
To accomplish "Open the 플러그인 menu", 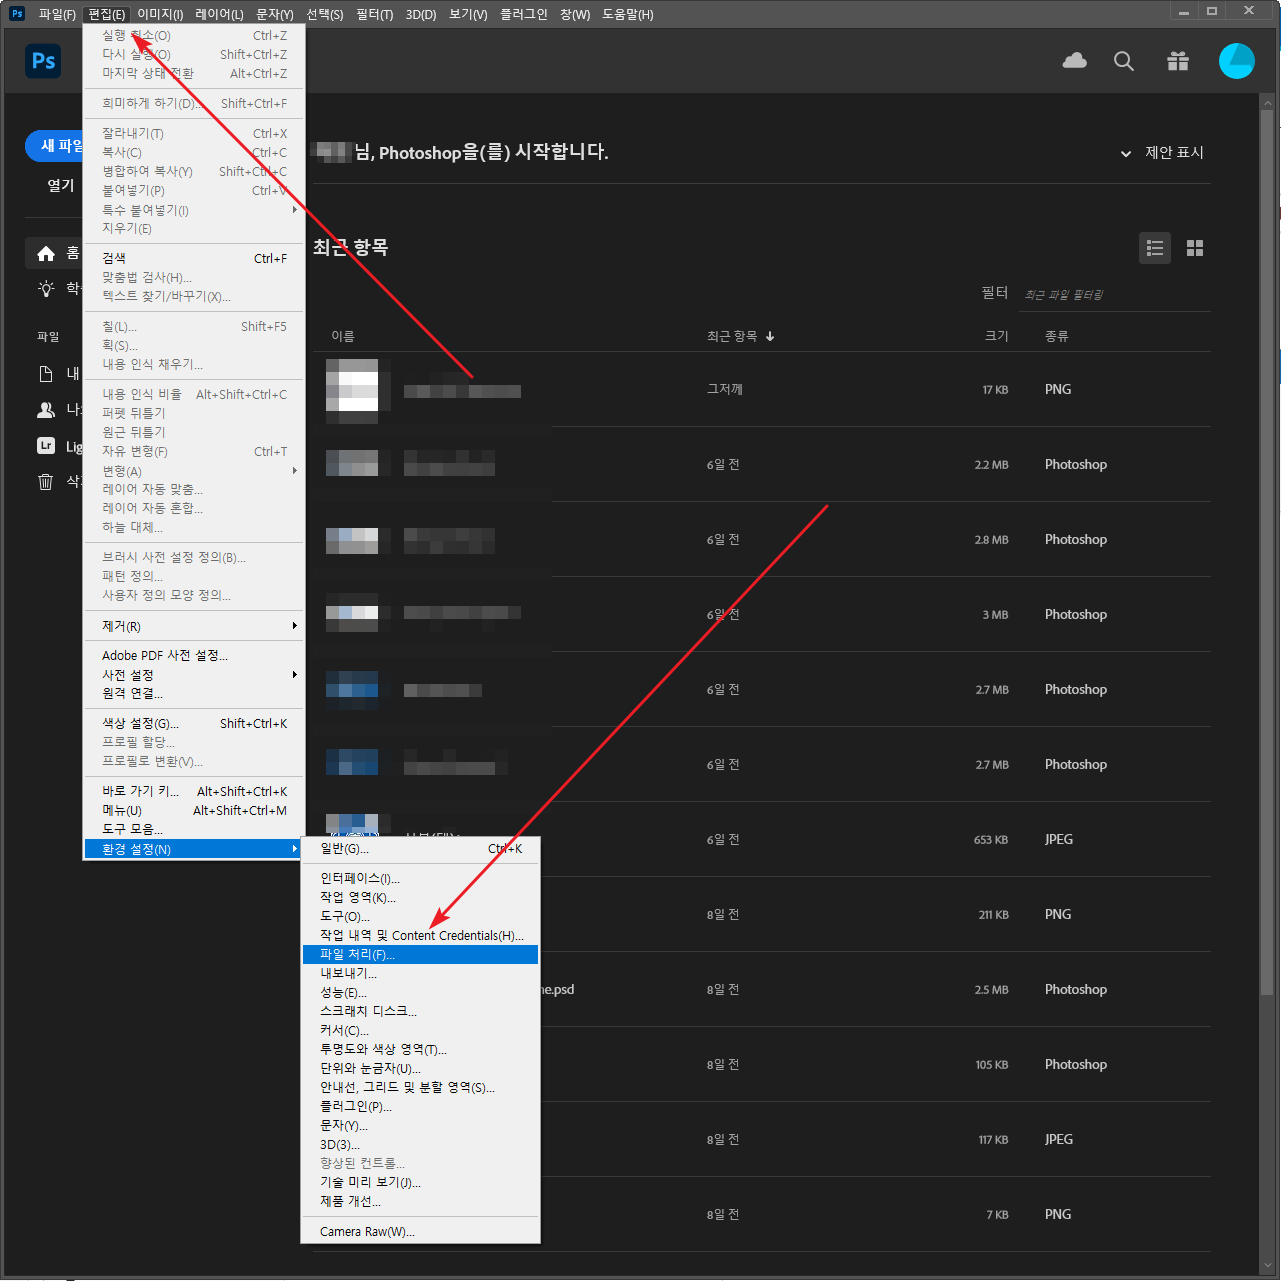I will click(524, 14).
